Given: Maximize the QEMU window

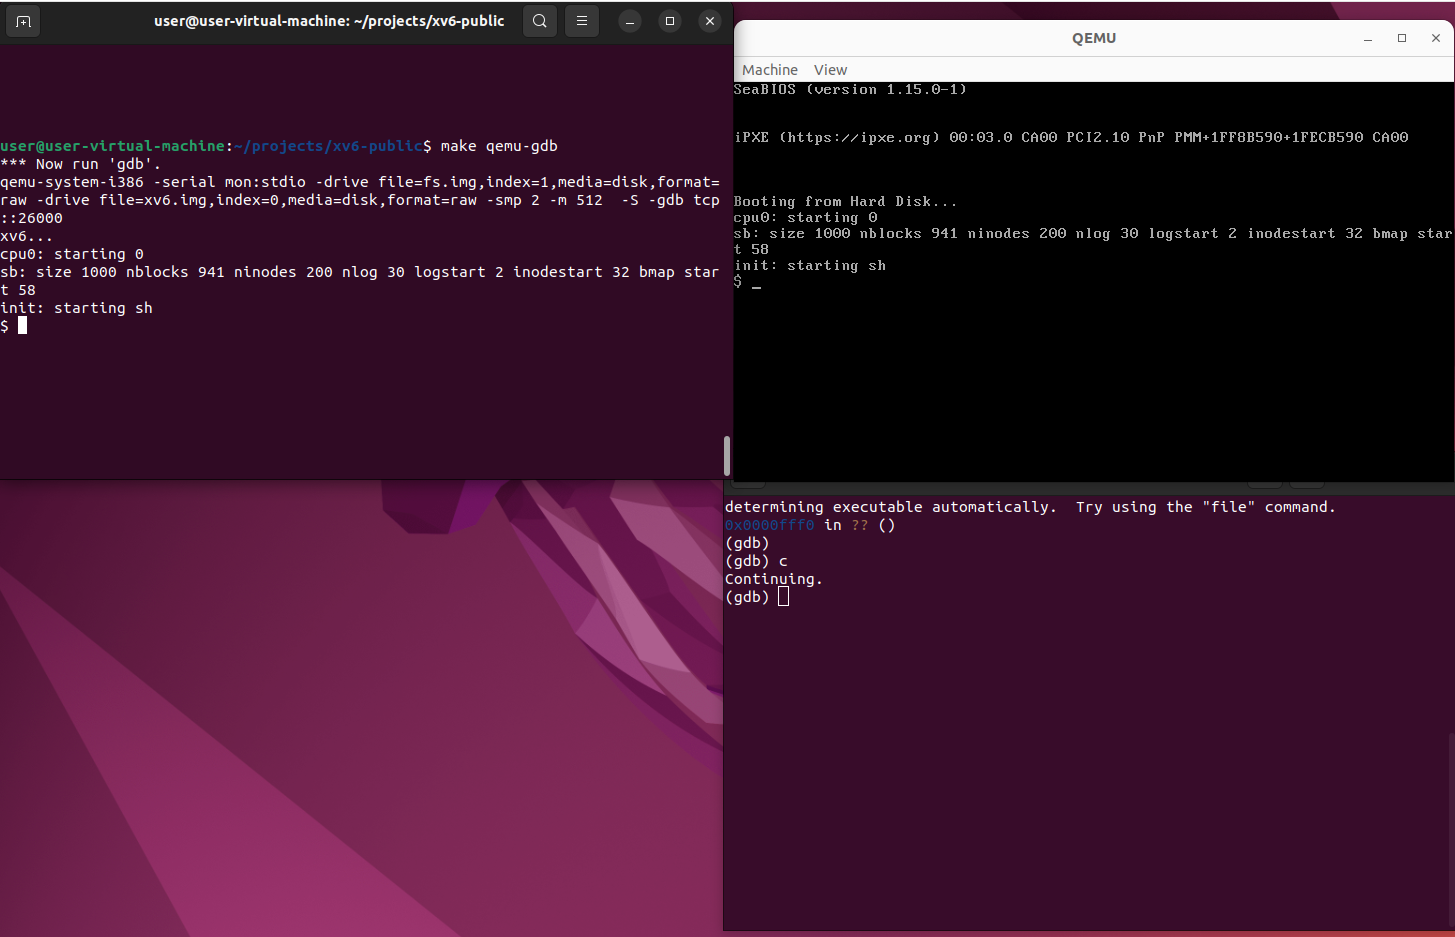Looking at the screenshot, I should [x=1402, y=38].
